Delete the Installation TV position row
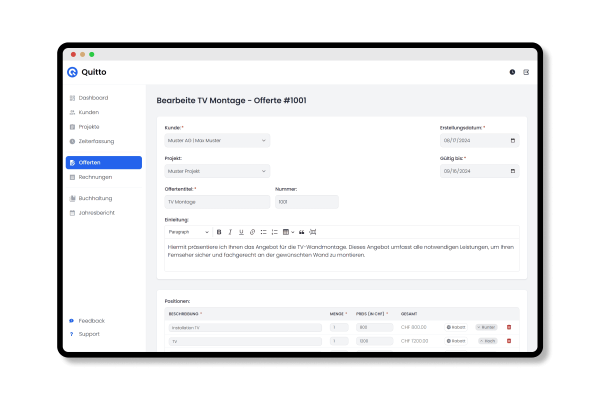This screenshot has height=400, width=600. [508, 327]
